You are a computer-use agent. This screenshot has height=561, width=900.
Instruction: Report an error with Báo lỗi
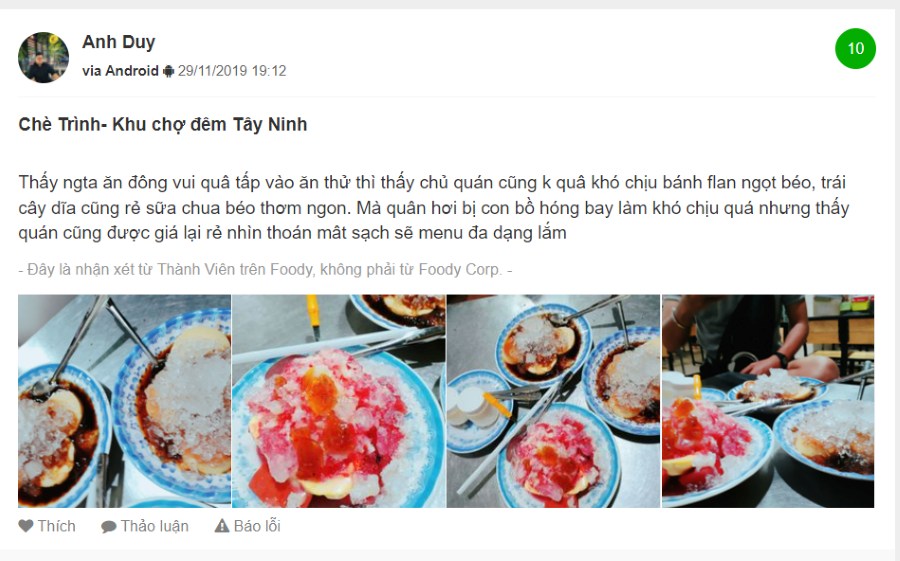[x=247, y=526]
